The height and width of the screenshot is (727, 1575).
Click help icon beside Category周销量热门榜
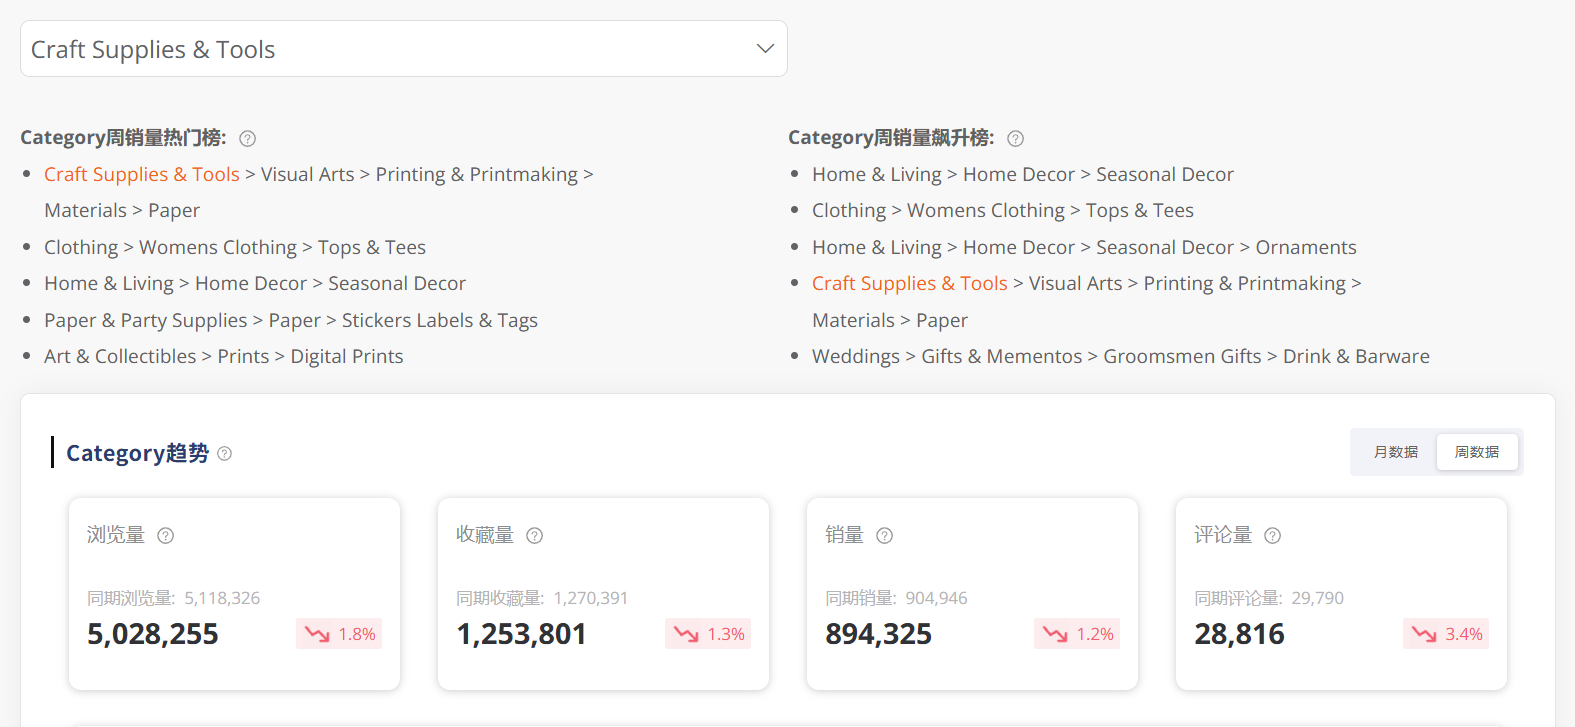click(x=248, y=139)
